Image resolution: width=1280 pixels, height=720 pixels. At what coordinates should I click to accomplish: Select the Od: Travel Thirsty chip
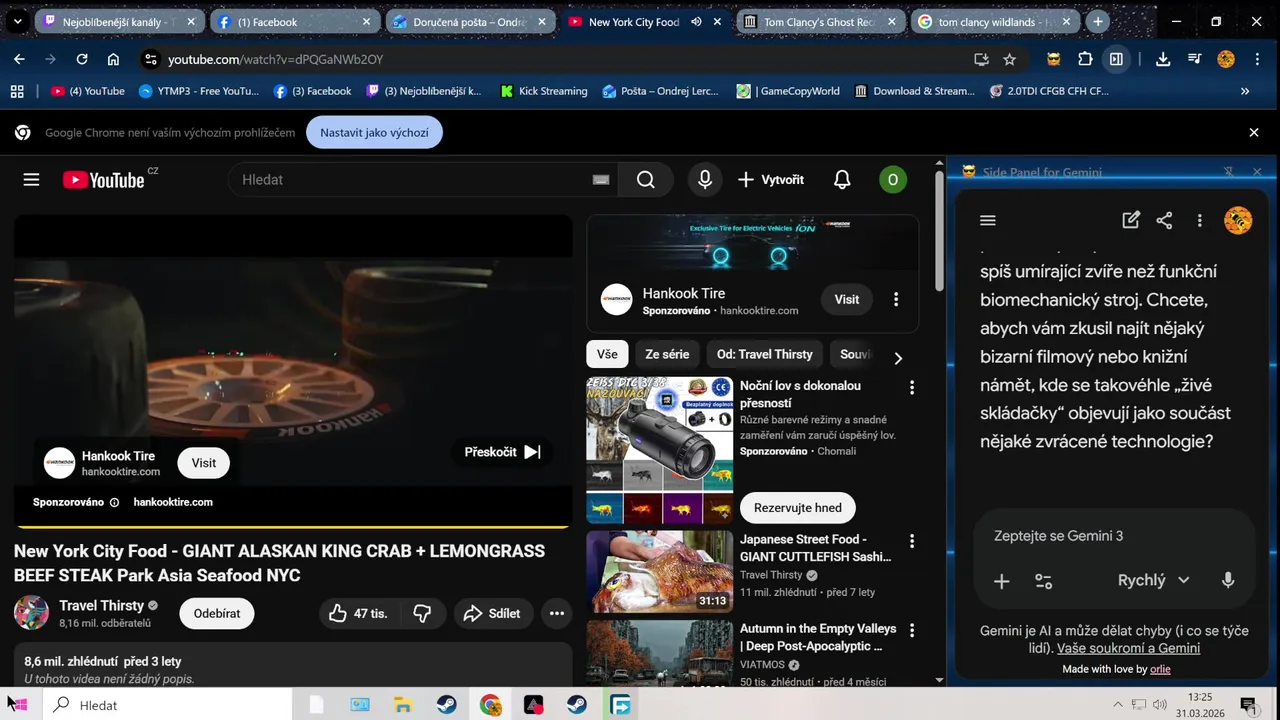tap(765, 354)
